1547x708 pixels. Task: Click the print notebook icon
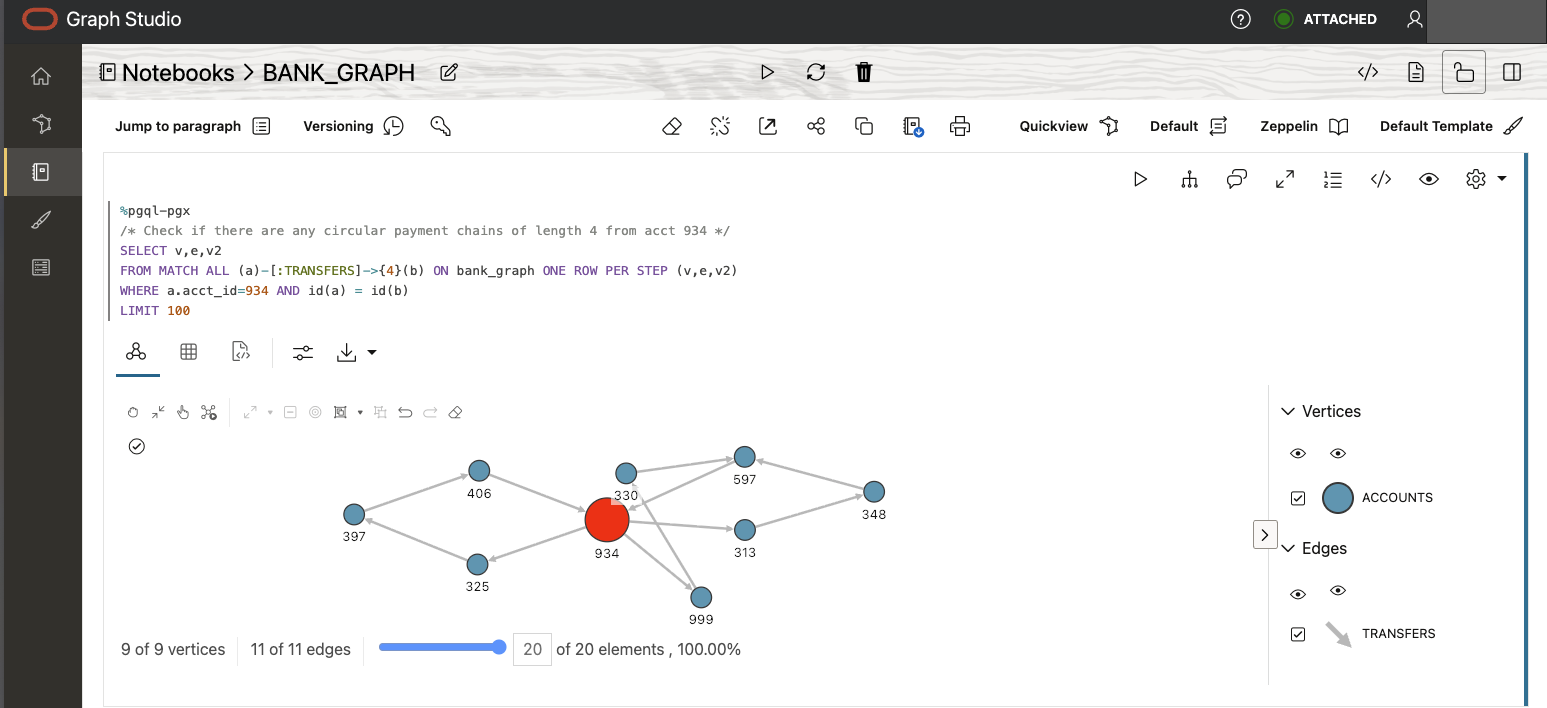pyautogui.click(x=960, y=126)
